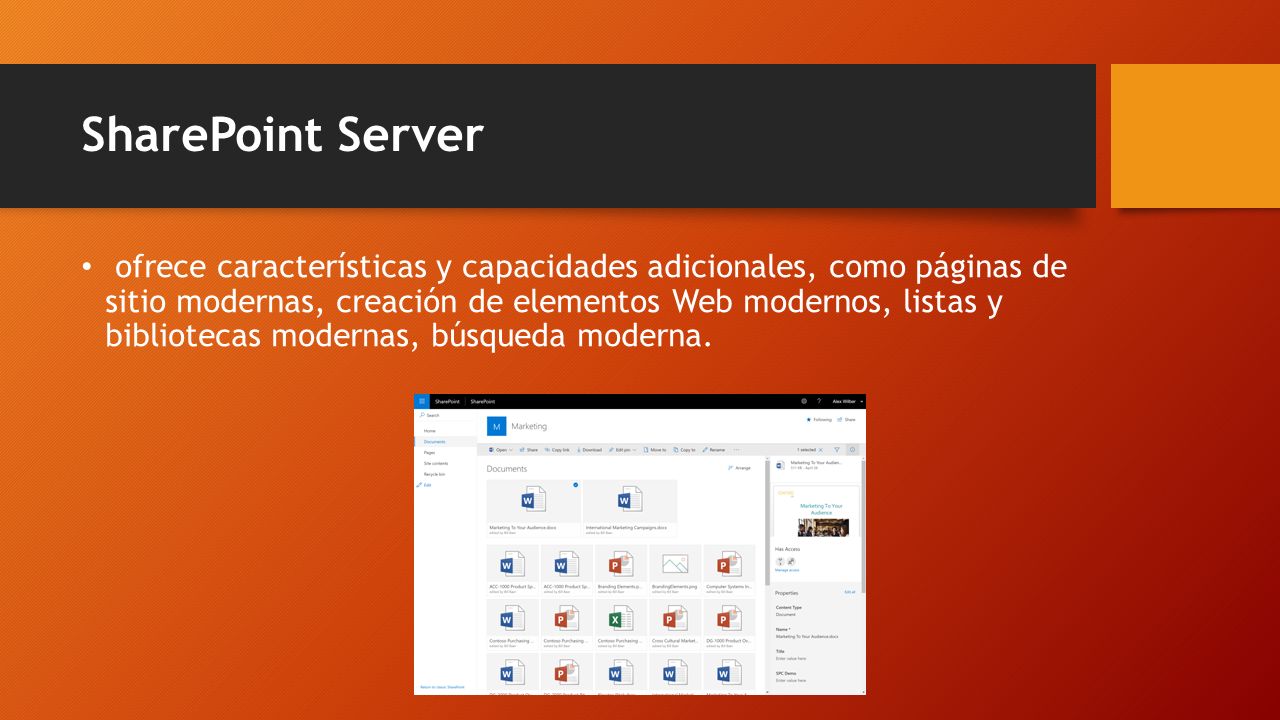
Task: Open Computer Systems PowerPoint file
Action: tap(729, 571)
